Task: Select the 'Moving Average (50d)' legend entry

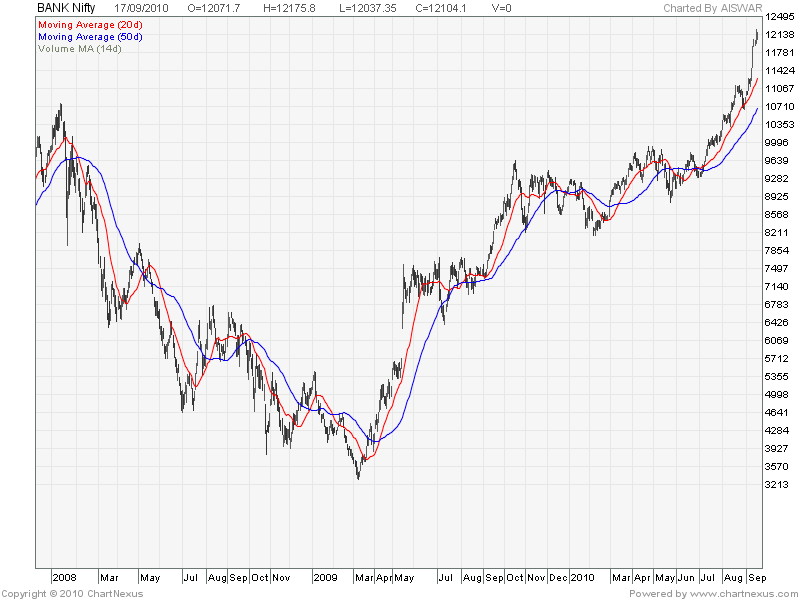Action: tap(90, 37)
